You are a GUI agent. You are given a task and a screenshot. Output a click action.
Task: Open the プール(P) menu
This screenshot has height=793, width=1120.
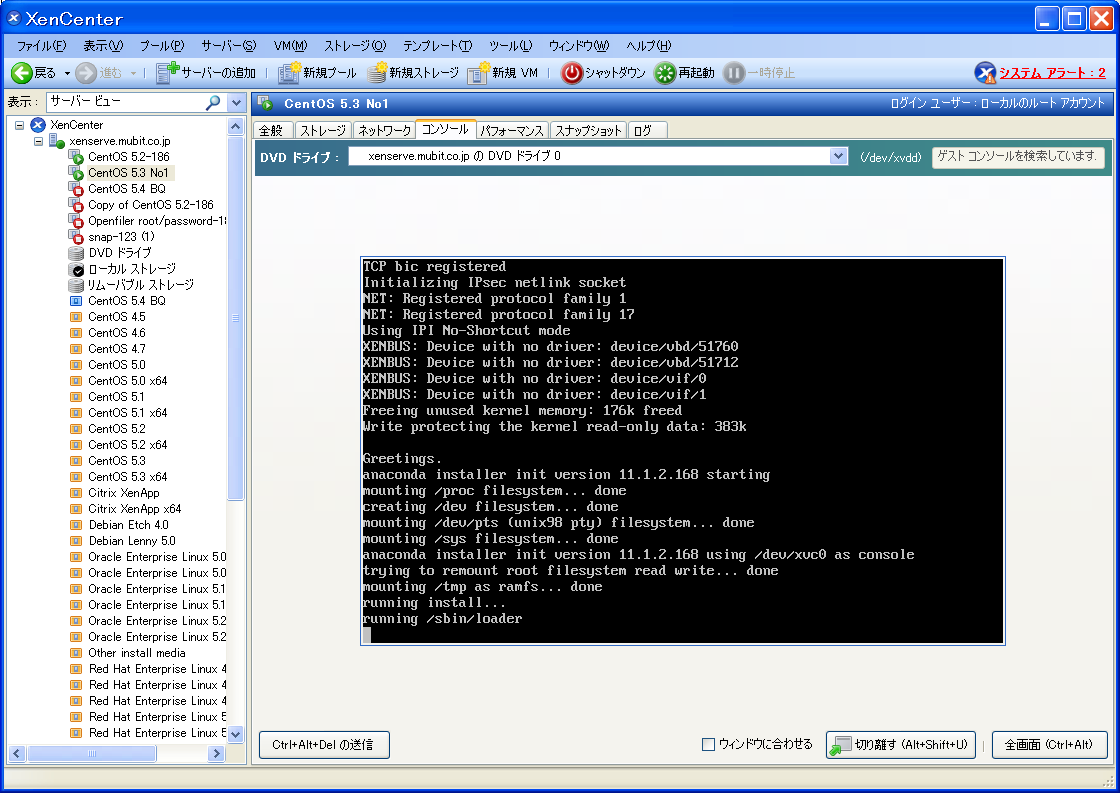pyautogui.click(x=161, y=46)
